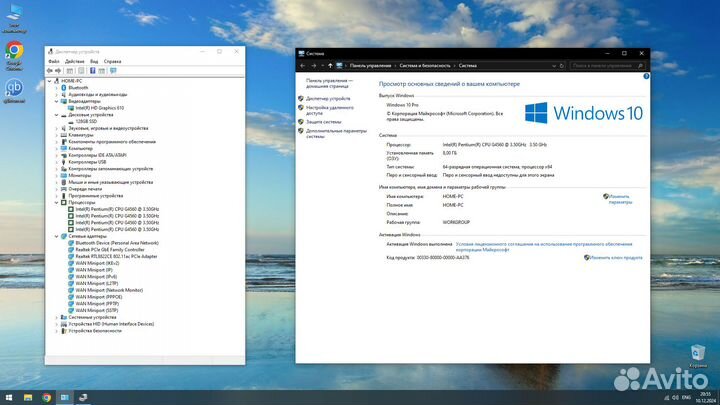Click the Windows Start button
720x405 pixels.
tap(7, 397)
